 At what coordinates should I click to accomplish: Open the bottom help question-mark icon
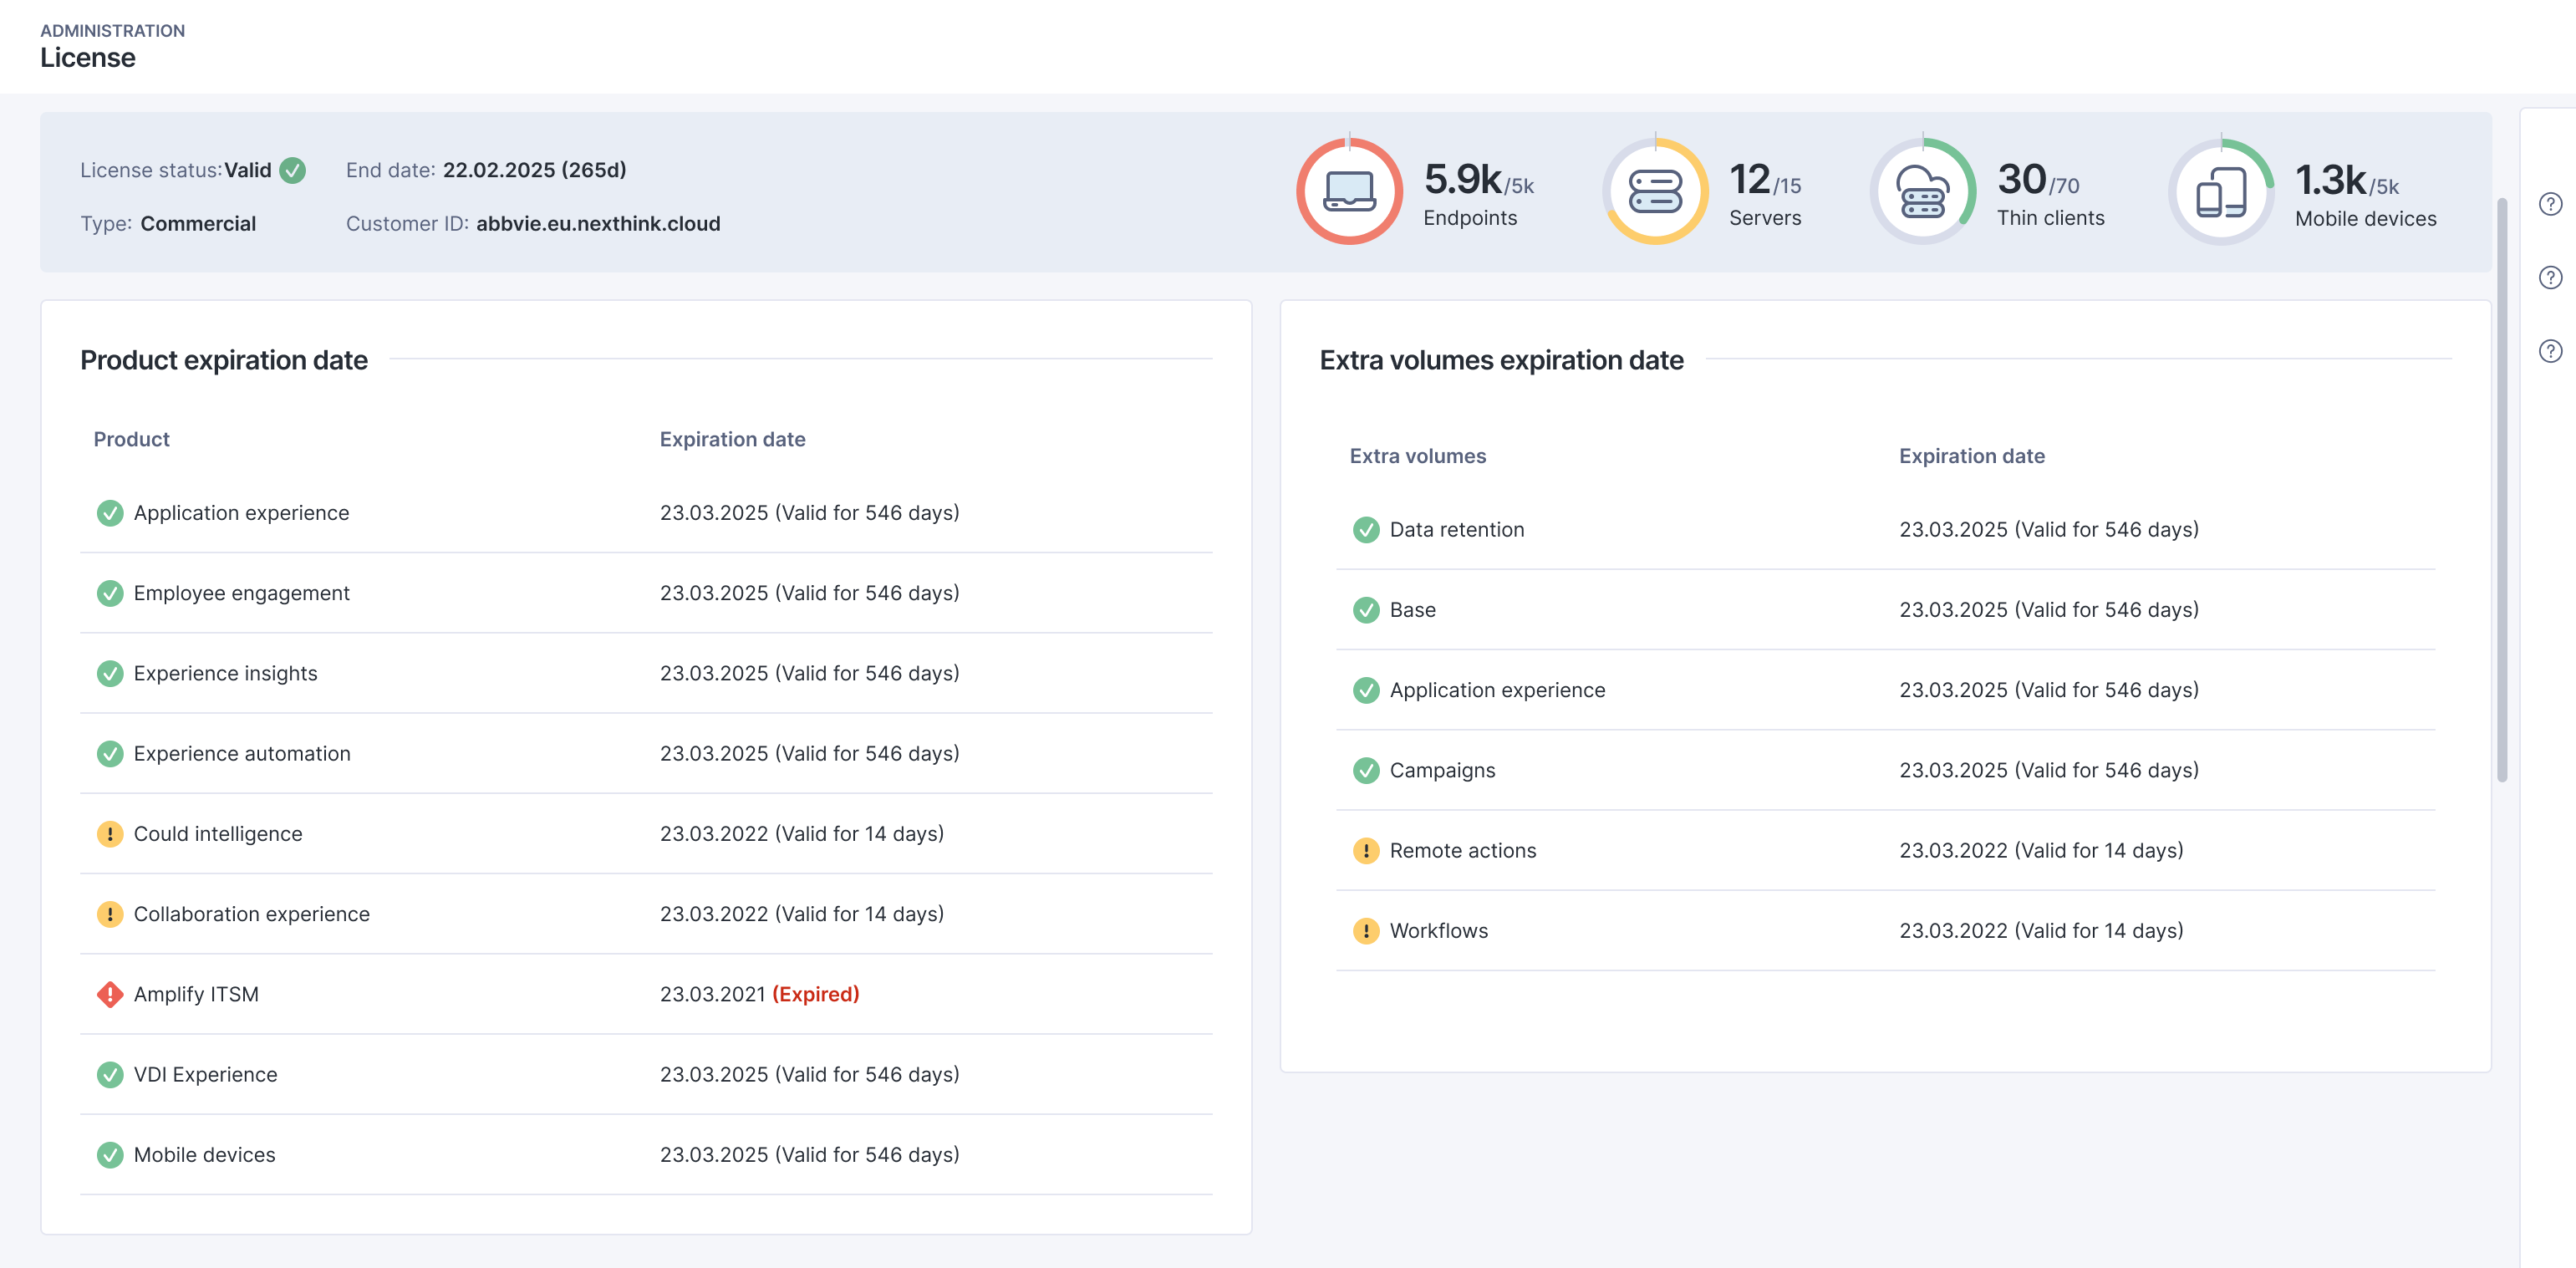pos(2550,351)
